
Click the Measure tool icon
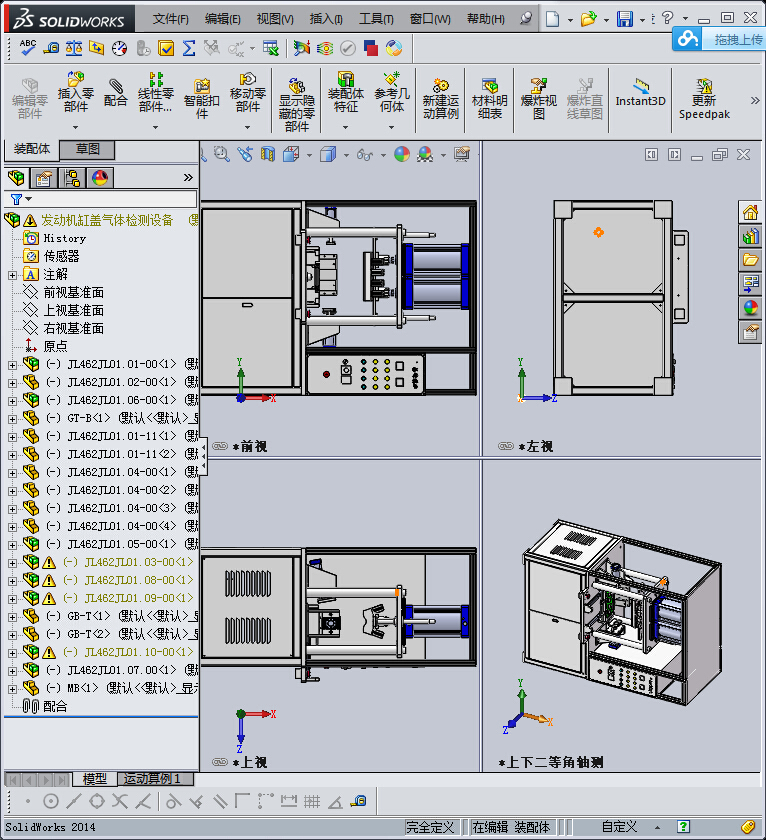pyautogui.click(x=50, y=48)
